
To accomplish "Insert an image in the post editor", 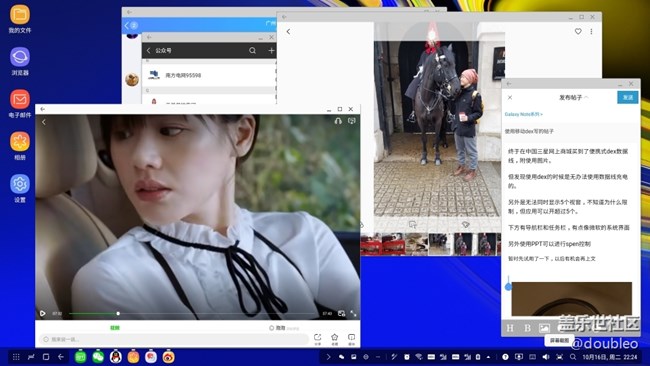I will (544, 328).
